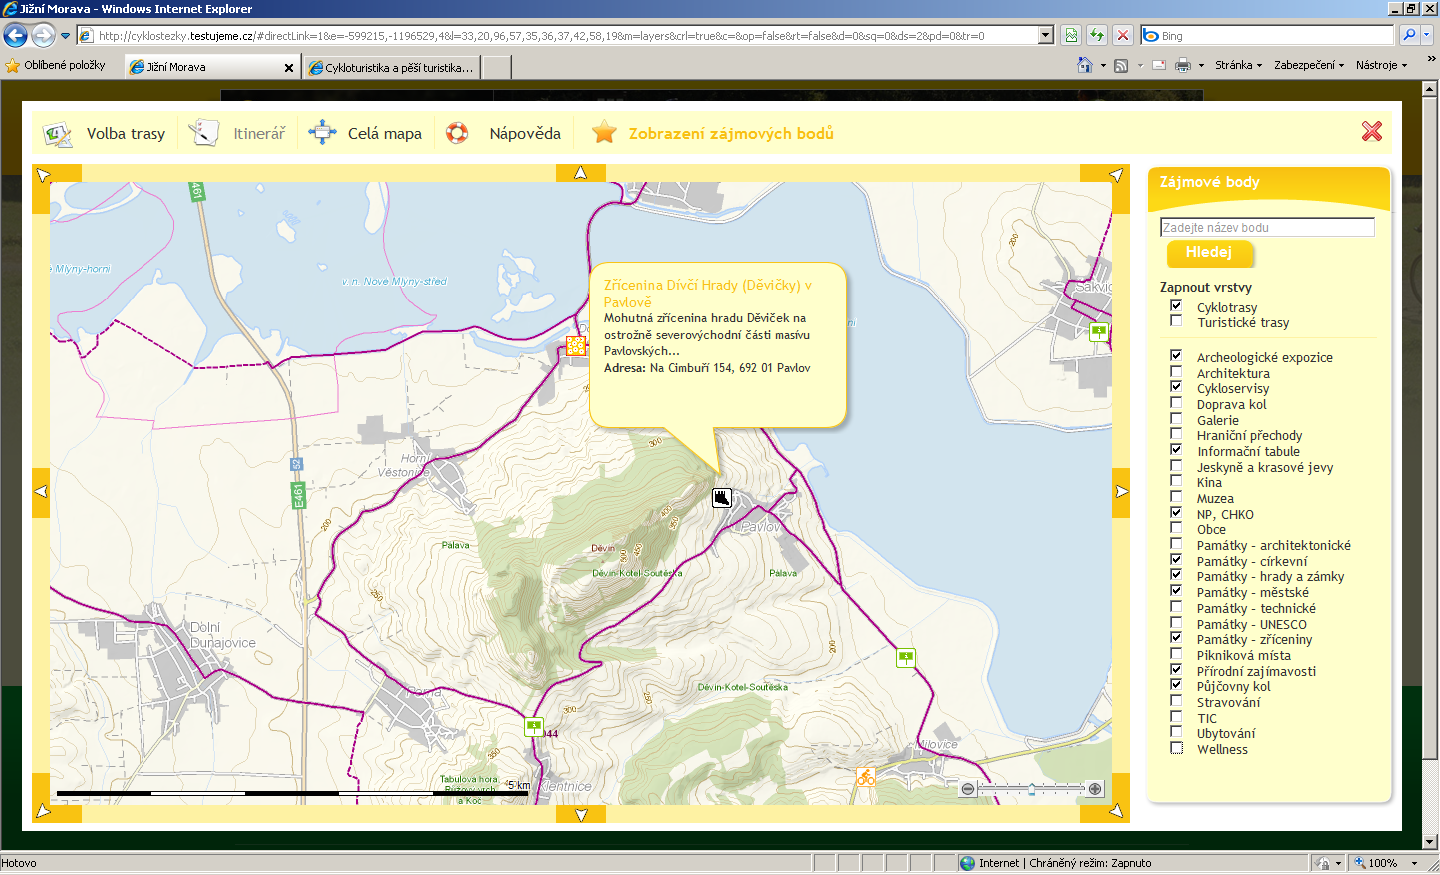Image resolution: width=1440 pixels, height=875 pixels.
Task: Toggle the Půjčovny kol checkbox
Action: click(1176, 685)
